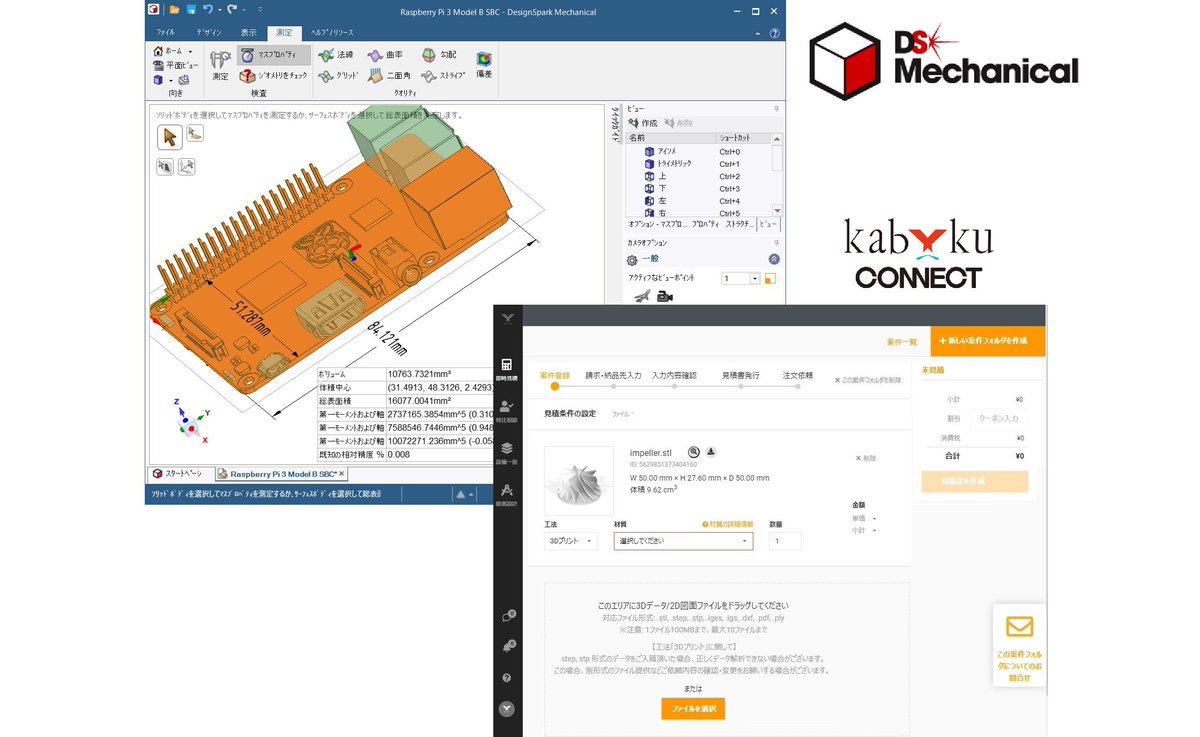
Task: Open オプション - マスプロ panel tab
Action: tap(658, 225)
